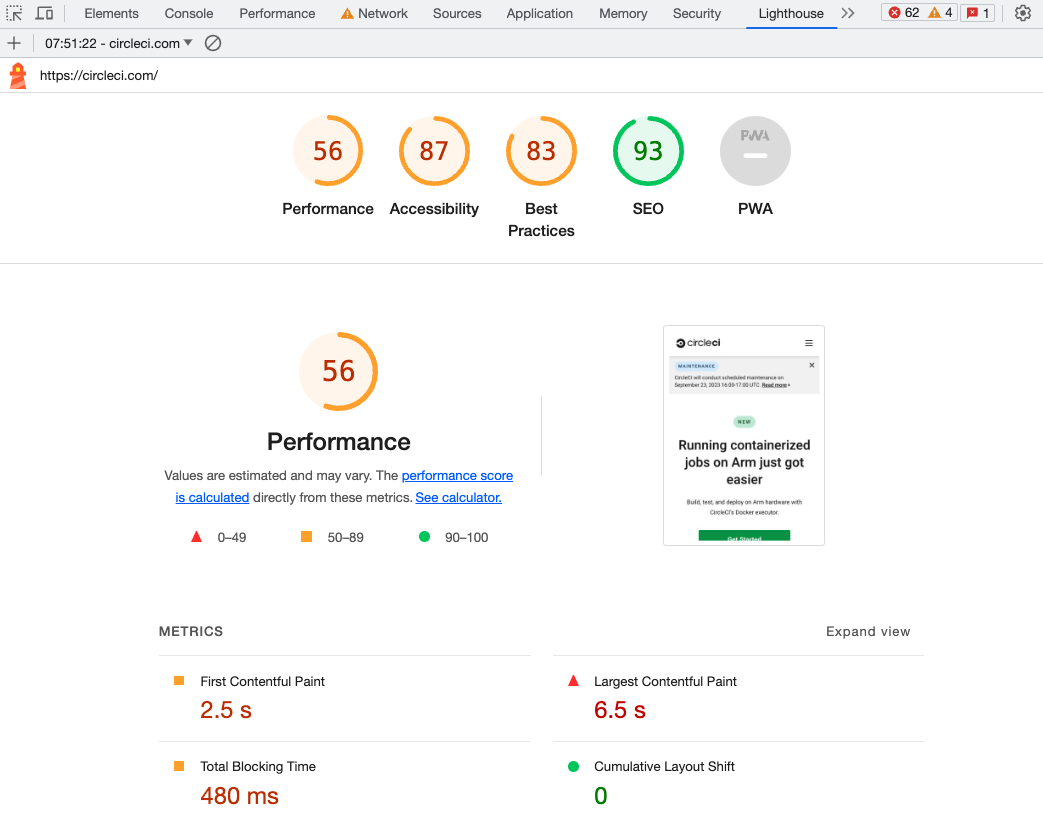Open the 07:51:22 circleci.com report dropdown

[115, 43]
